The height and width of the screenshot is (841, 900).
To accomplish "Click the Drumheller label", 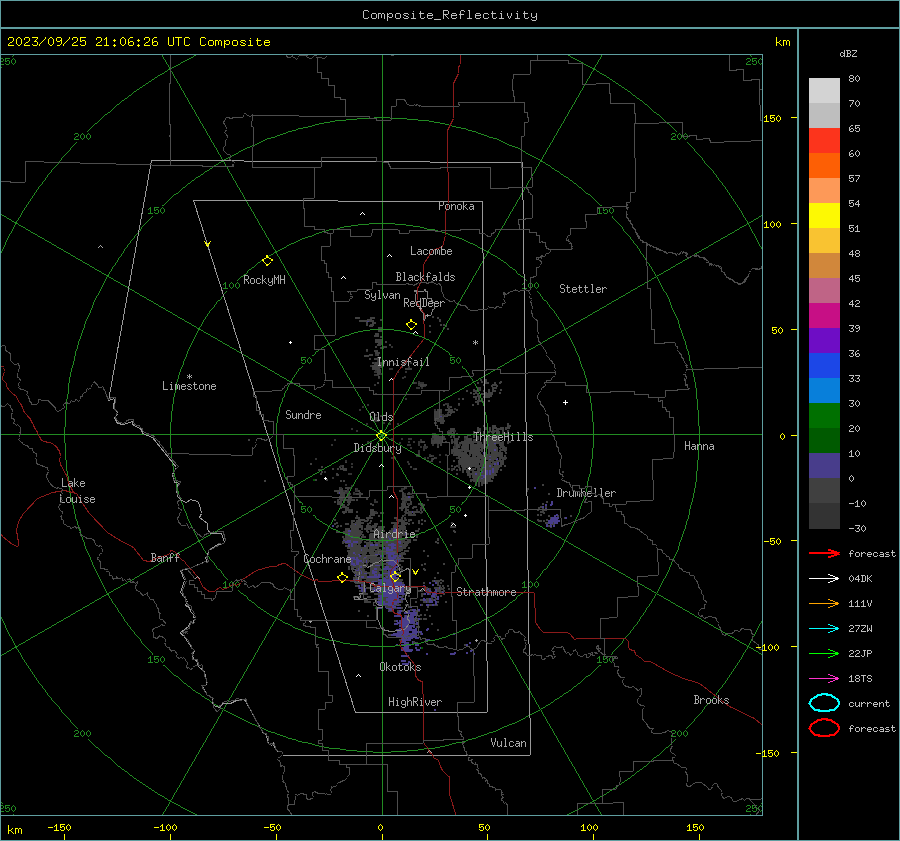I will click(586, 493).
